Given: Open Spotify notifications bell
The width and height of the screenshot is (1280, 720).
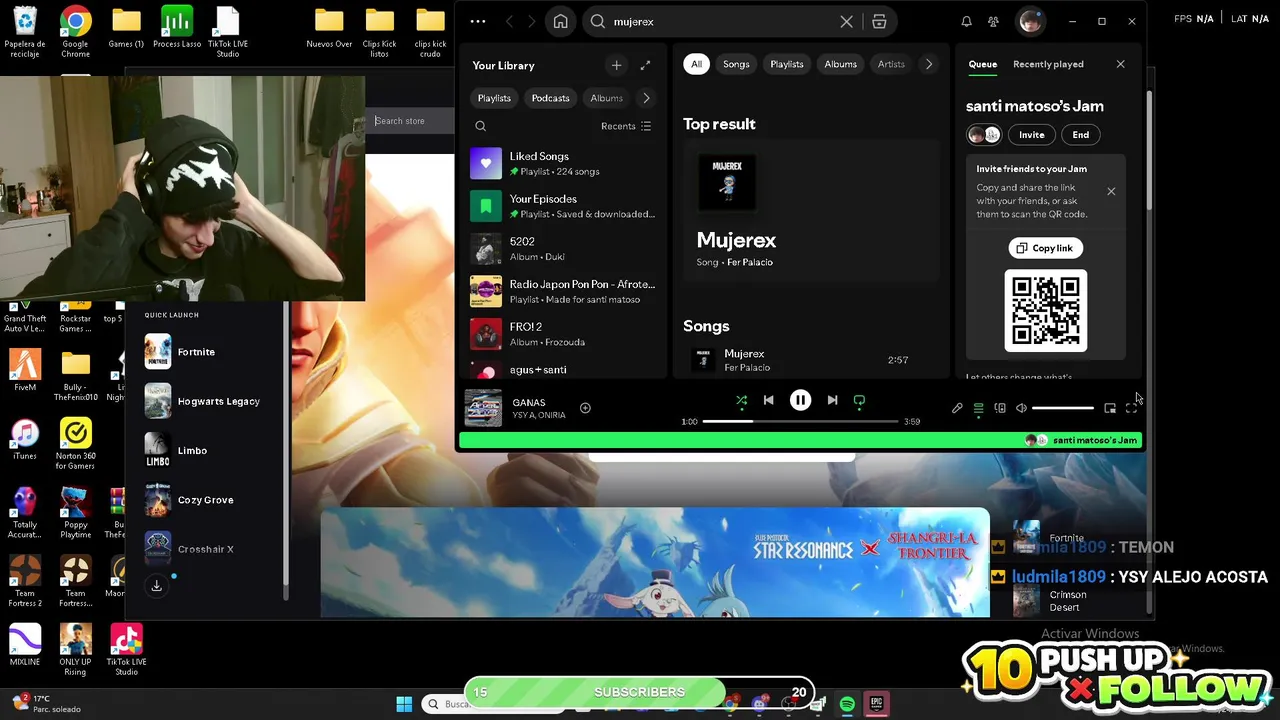Looking at the screenshot, I should click(x=966, y=21).
